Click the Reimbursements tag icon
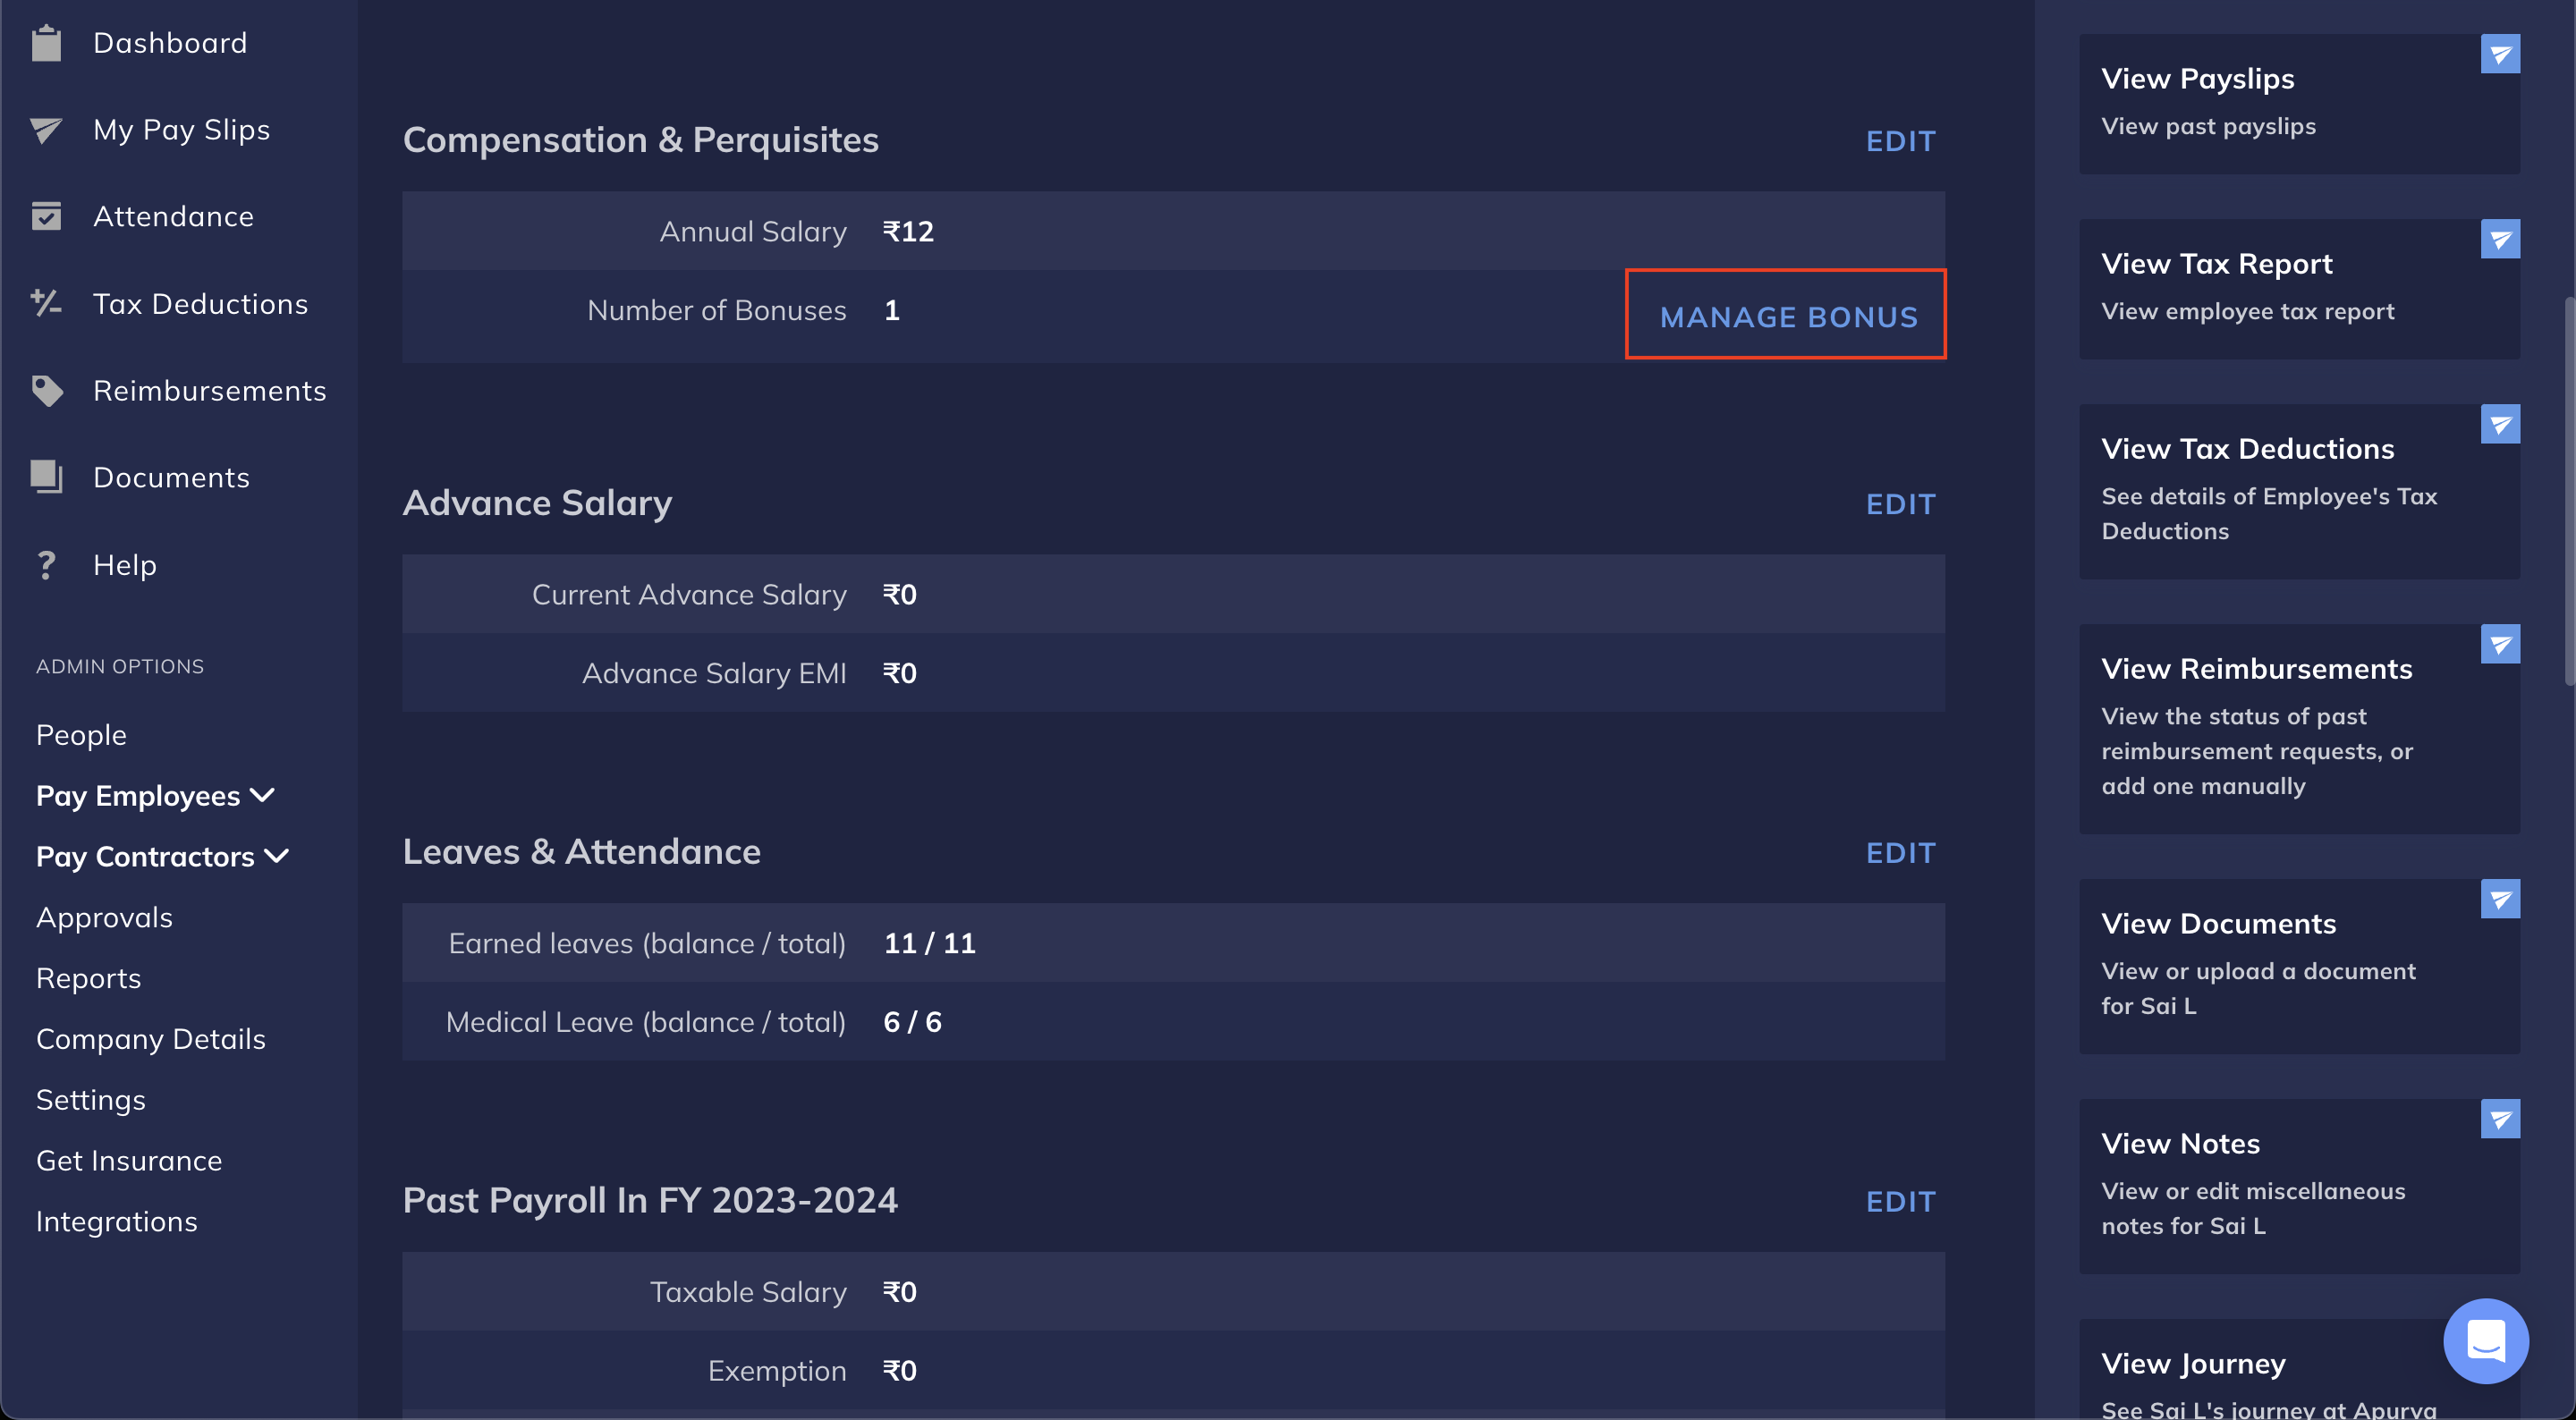 (x=46, y=390)
